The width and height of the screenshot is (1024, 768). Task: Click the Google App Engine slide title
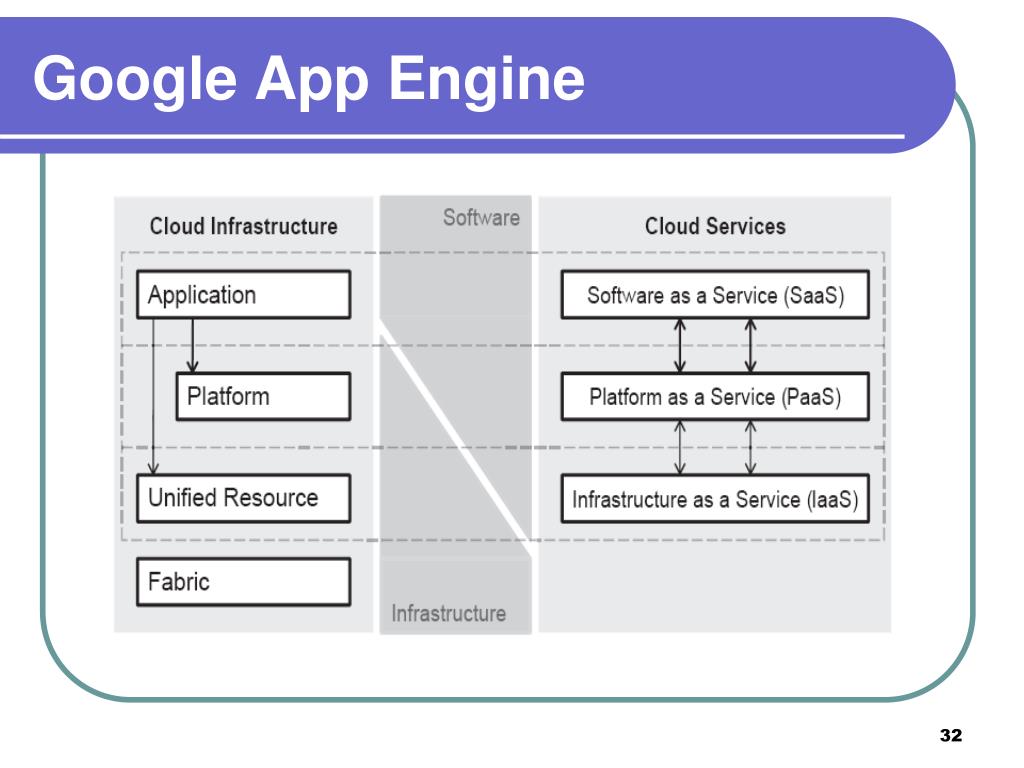coord(309,78)
